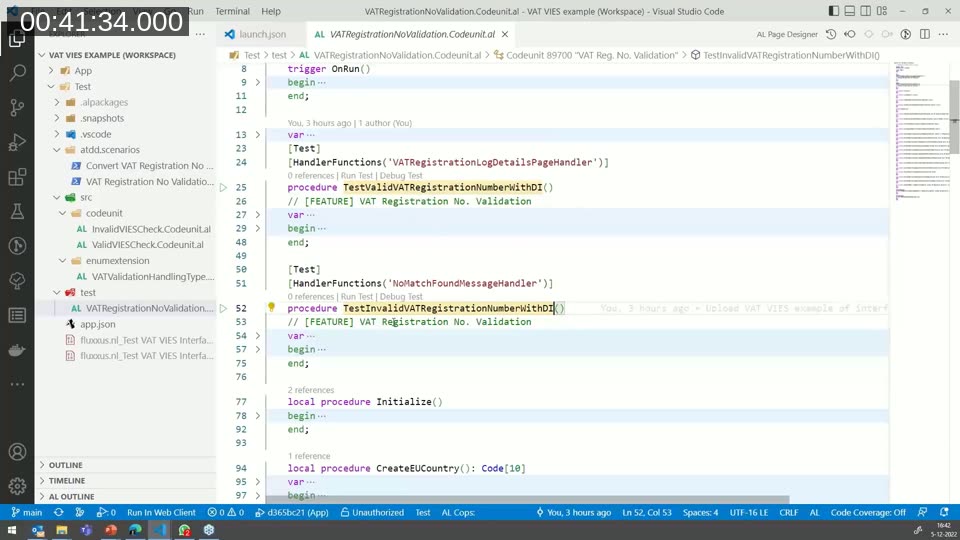
Task: Open Run and Debug view
Action: pos(17,142)
